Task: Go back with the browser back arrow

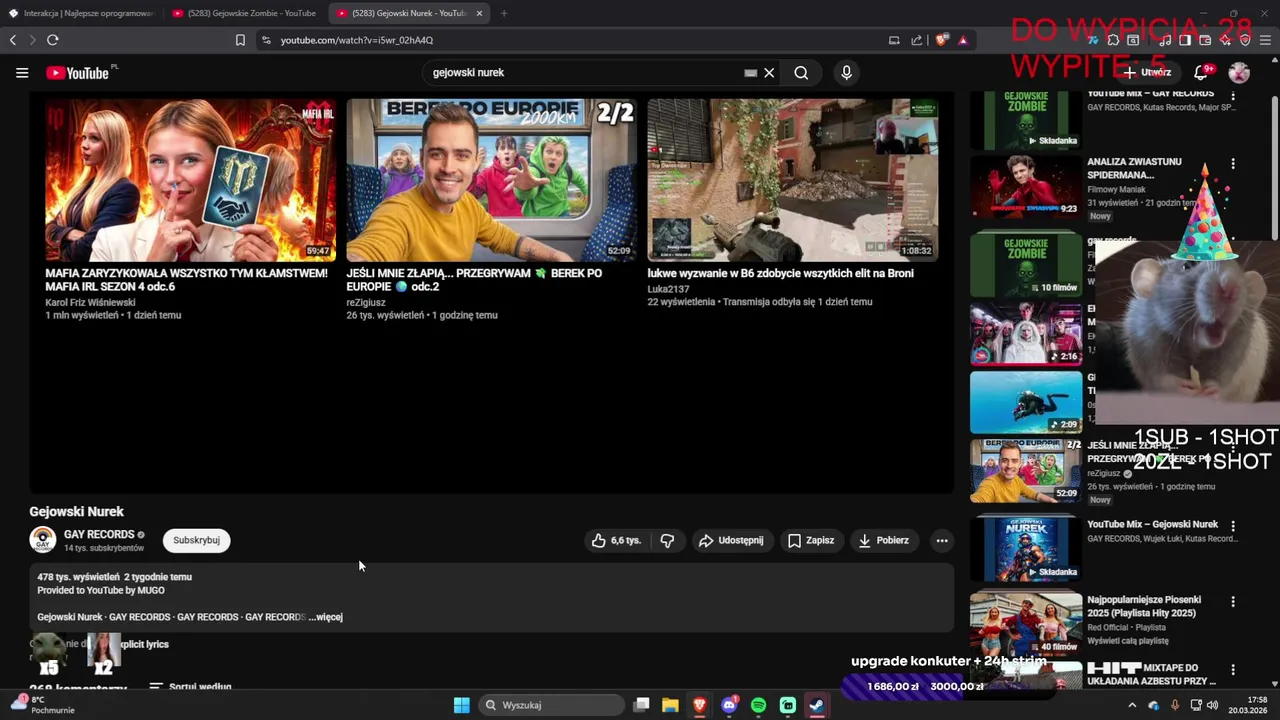Action: click(x=13, y=40)
